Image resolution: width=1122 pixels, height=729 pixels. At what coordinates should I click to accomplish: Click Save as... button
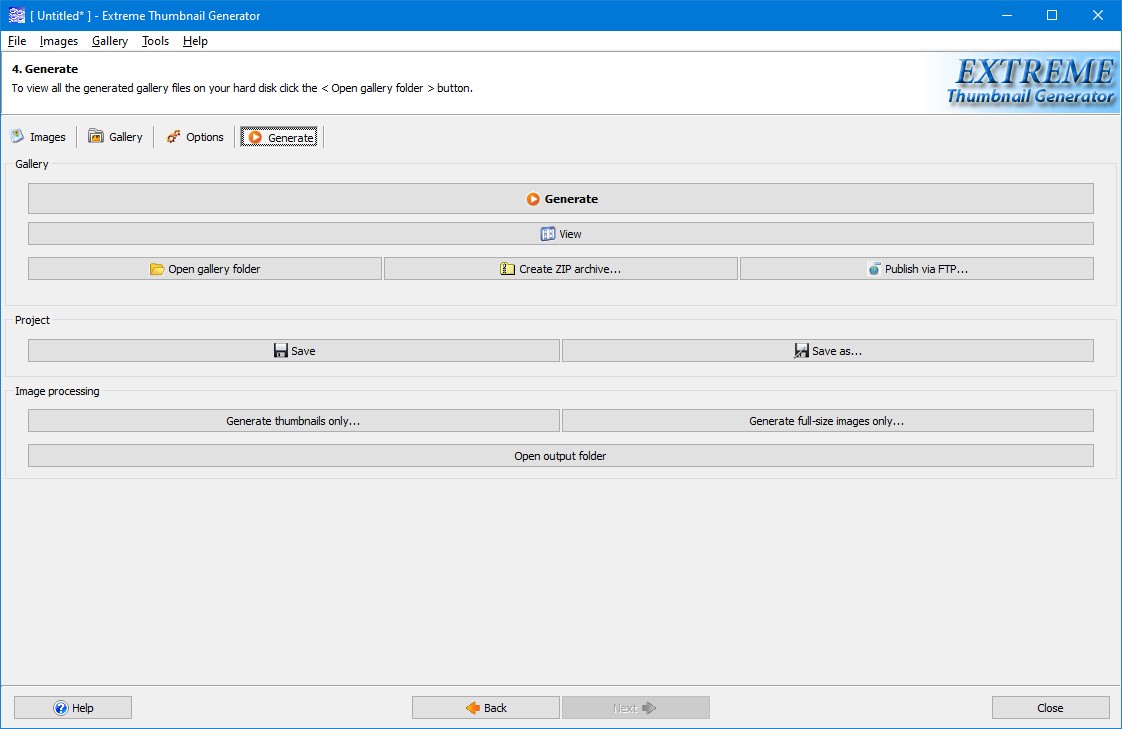tap(828, 351)
